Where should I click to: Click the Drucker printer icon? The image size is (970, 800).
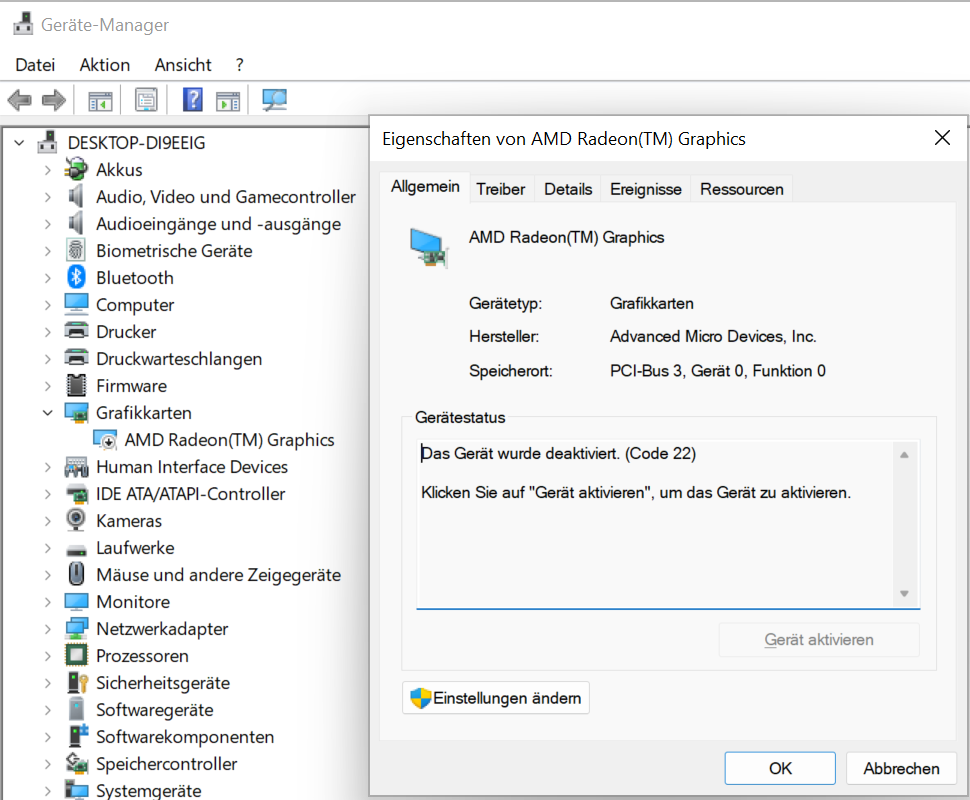pos(76,331)
